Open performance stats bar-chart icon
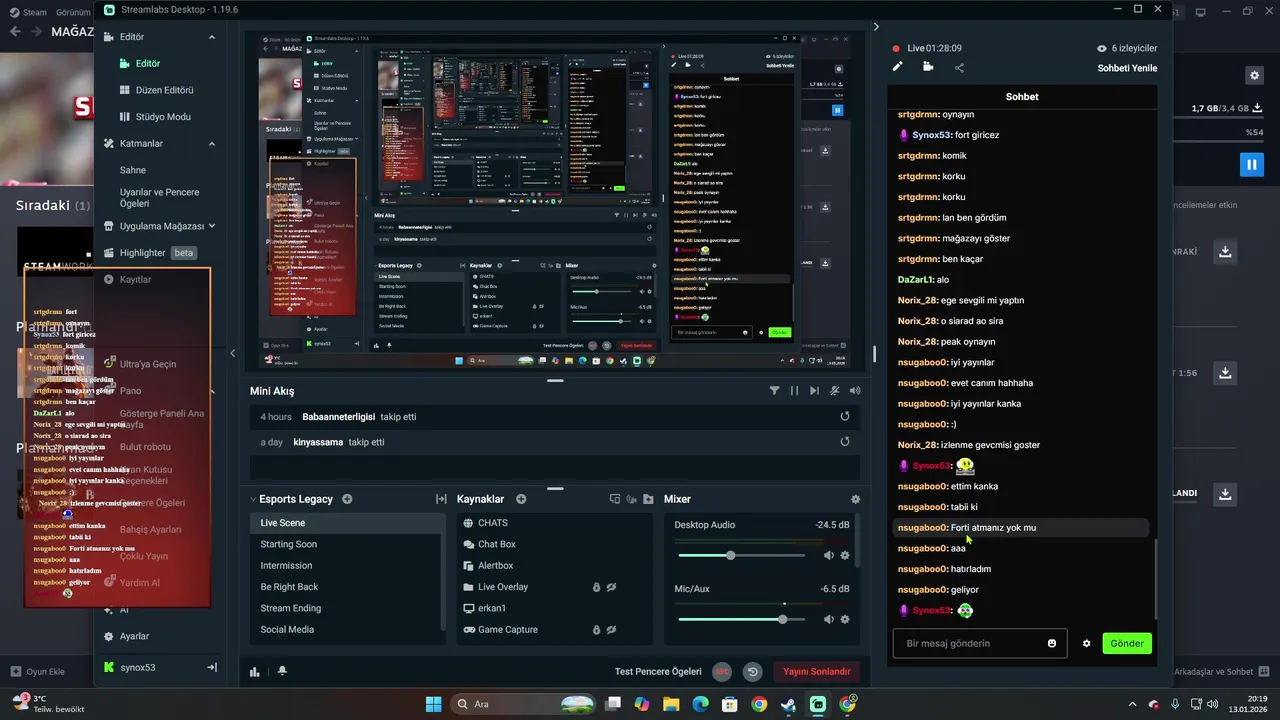 tap(254, 672)
